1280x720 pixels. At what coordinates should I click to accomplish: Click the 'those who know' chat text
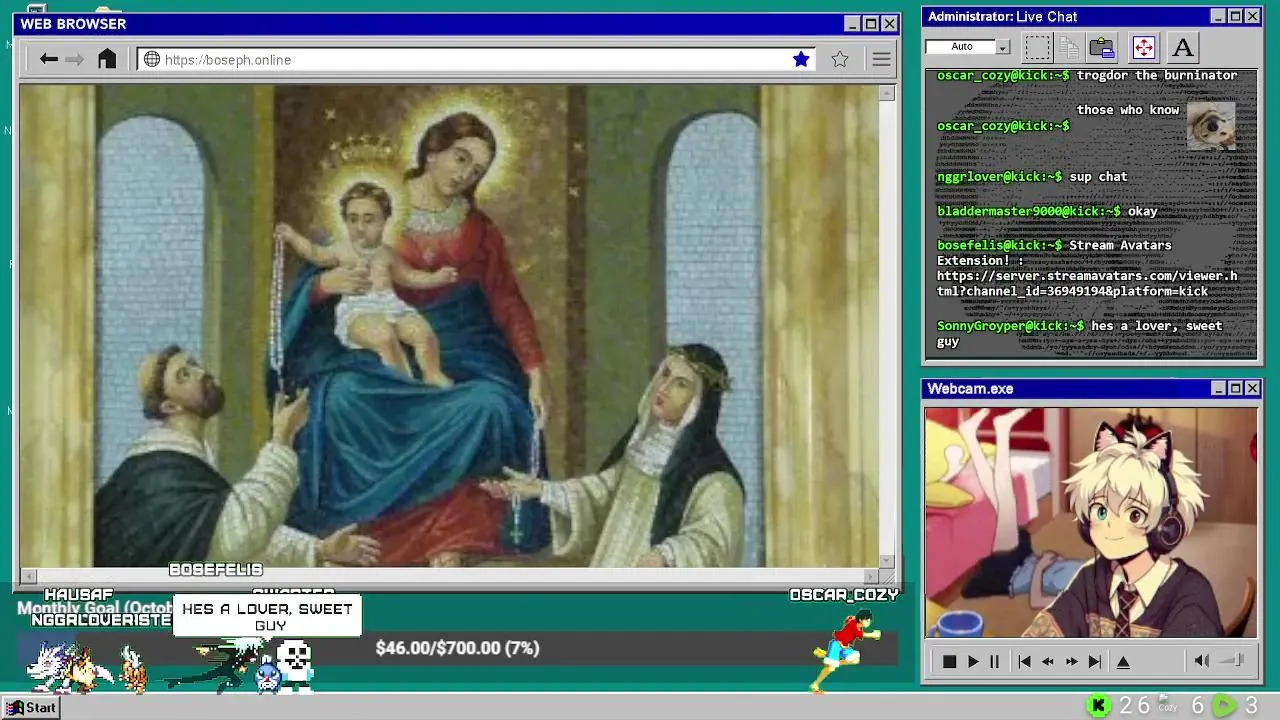click(x=1127, y=110)
